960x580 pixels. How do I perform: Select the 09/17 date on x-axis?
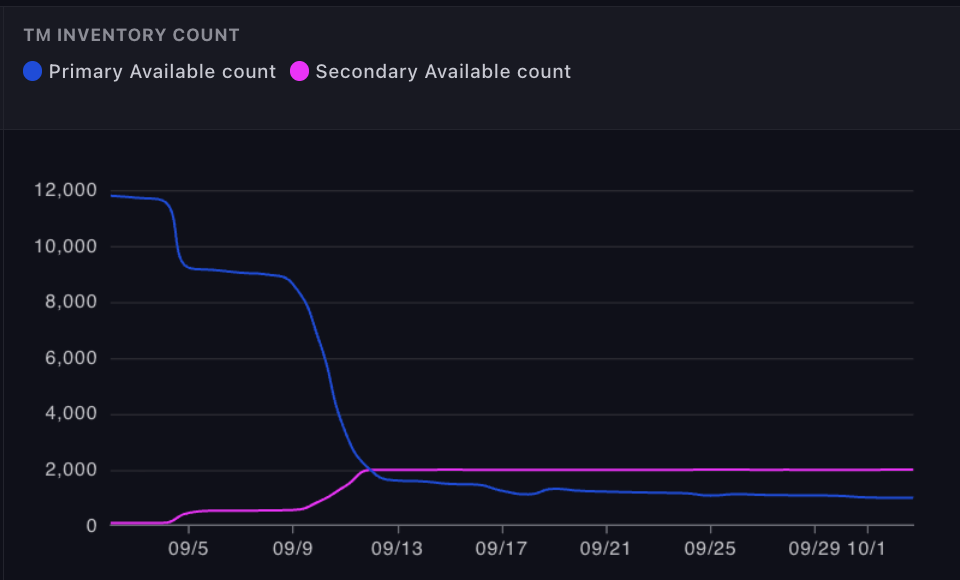(501, 549)
